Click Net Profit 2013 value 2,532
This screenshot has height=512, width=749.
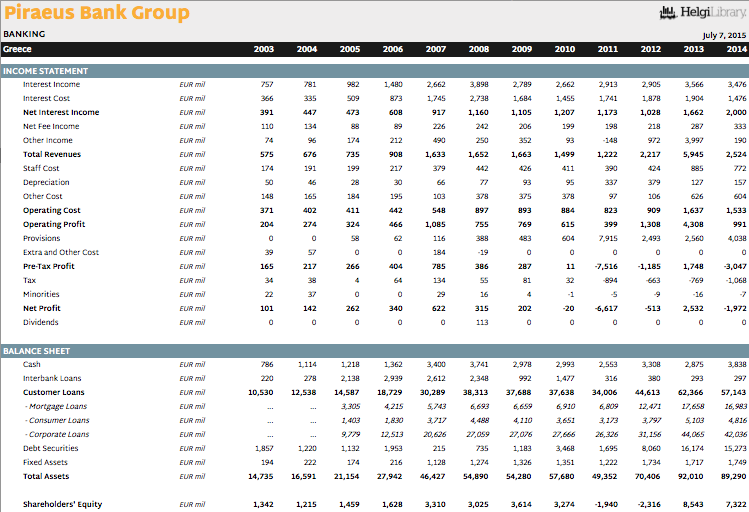[693, 309]
